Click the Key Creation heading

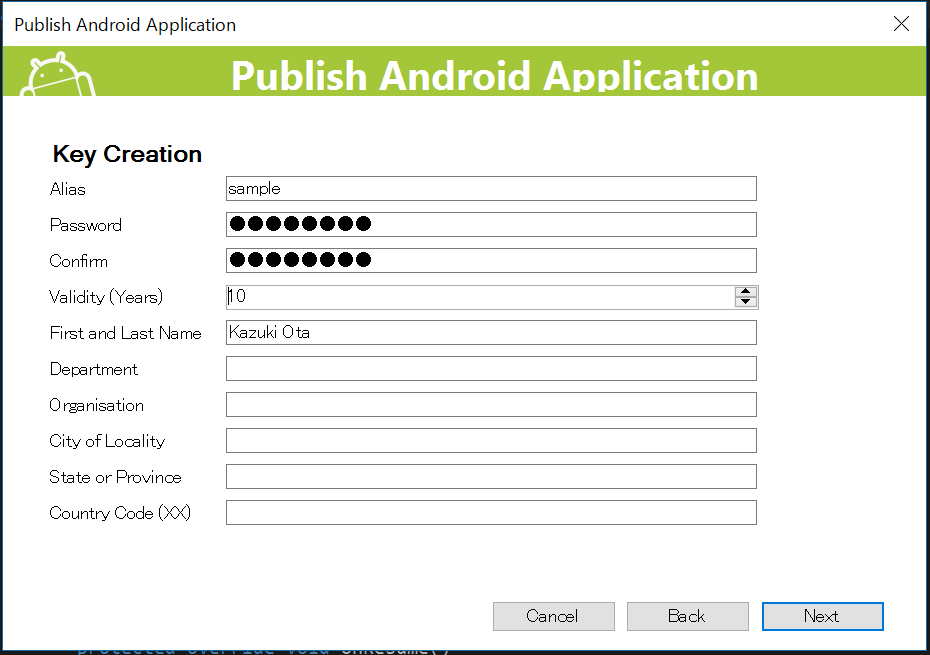coord(128,154)
